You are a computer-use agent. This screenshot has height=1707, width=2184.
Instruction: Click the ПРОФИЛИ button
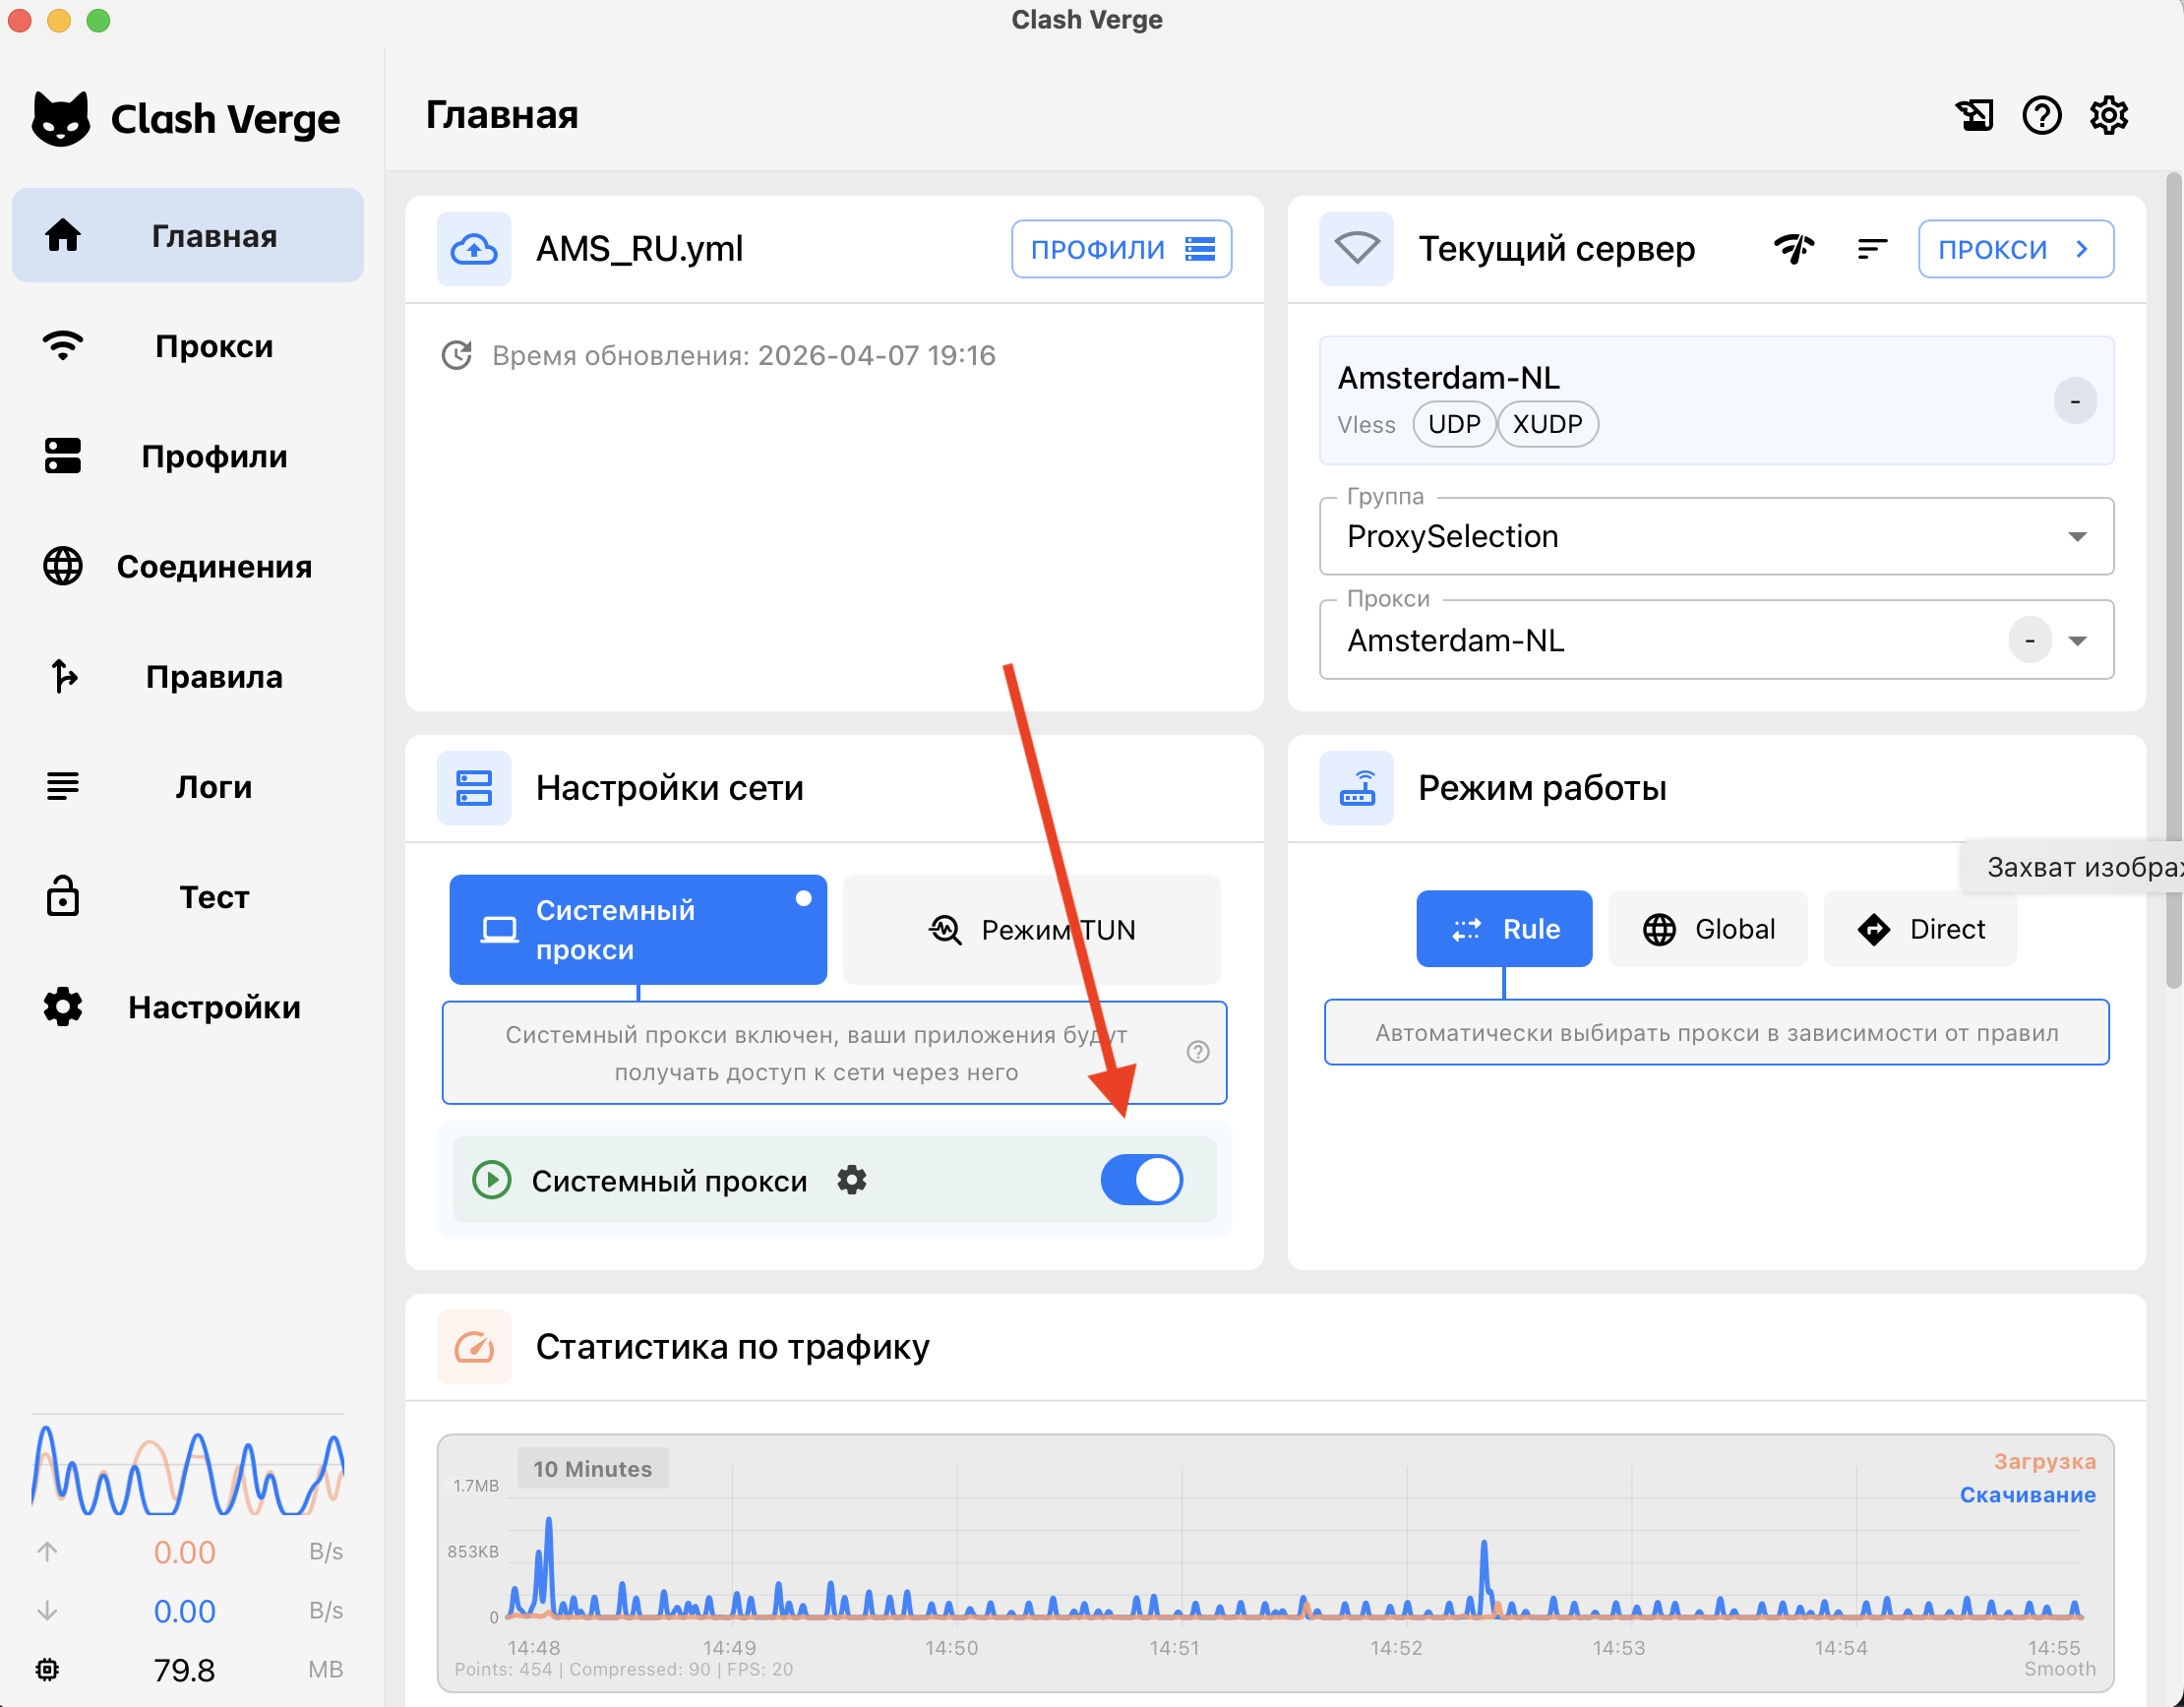point(1121,249)
